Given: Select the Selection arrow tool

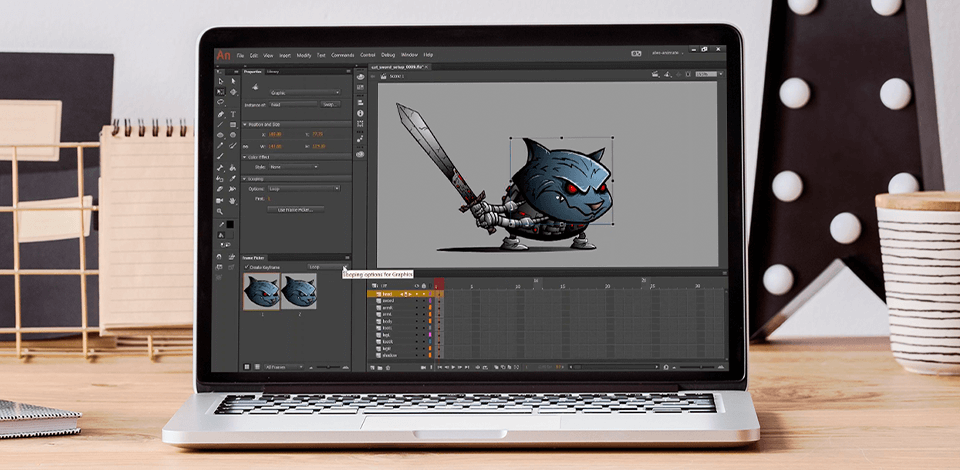Looking at the screenshot, I should pos(220,81).
